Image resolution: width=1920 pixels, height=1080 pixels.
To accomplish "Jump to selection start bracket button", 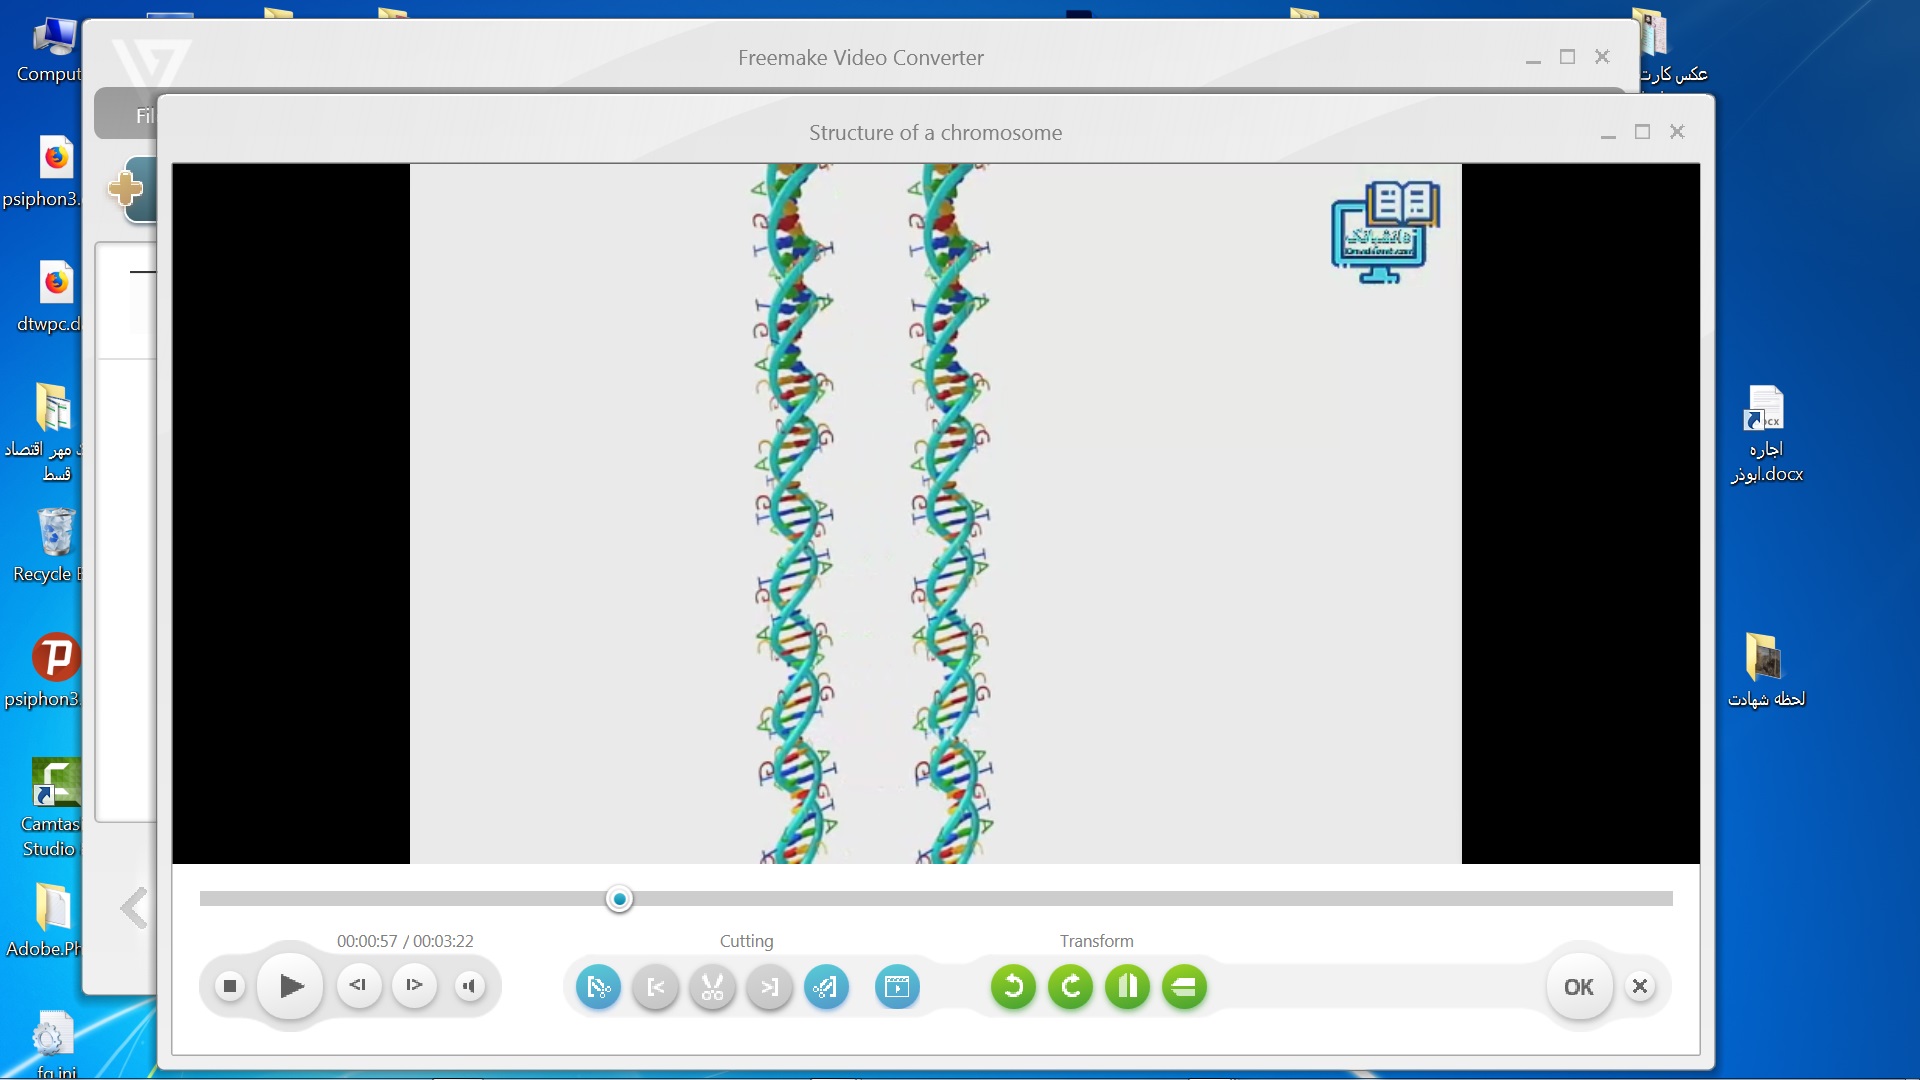I will coord(656,987).
